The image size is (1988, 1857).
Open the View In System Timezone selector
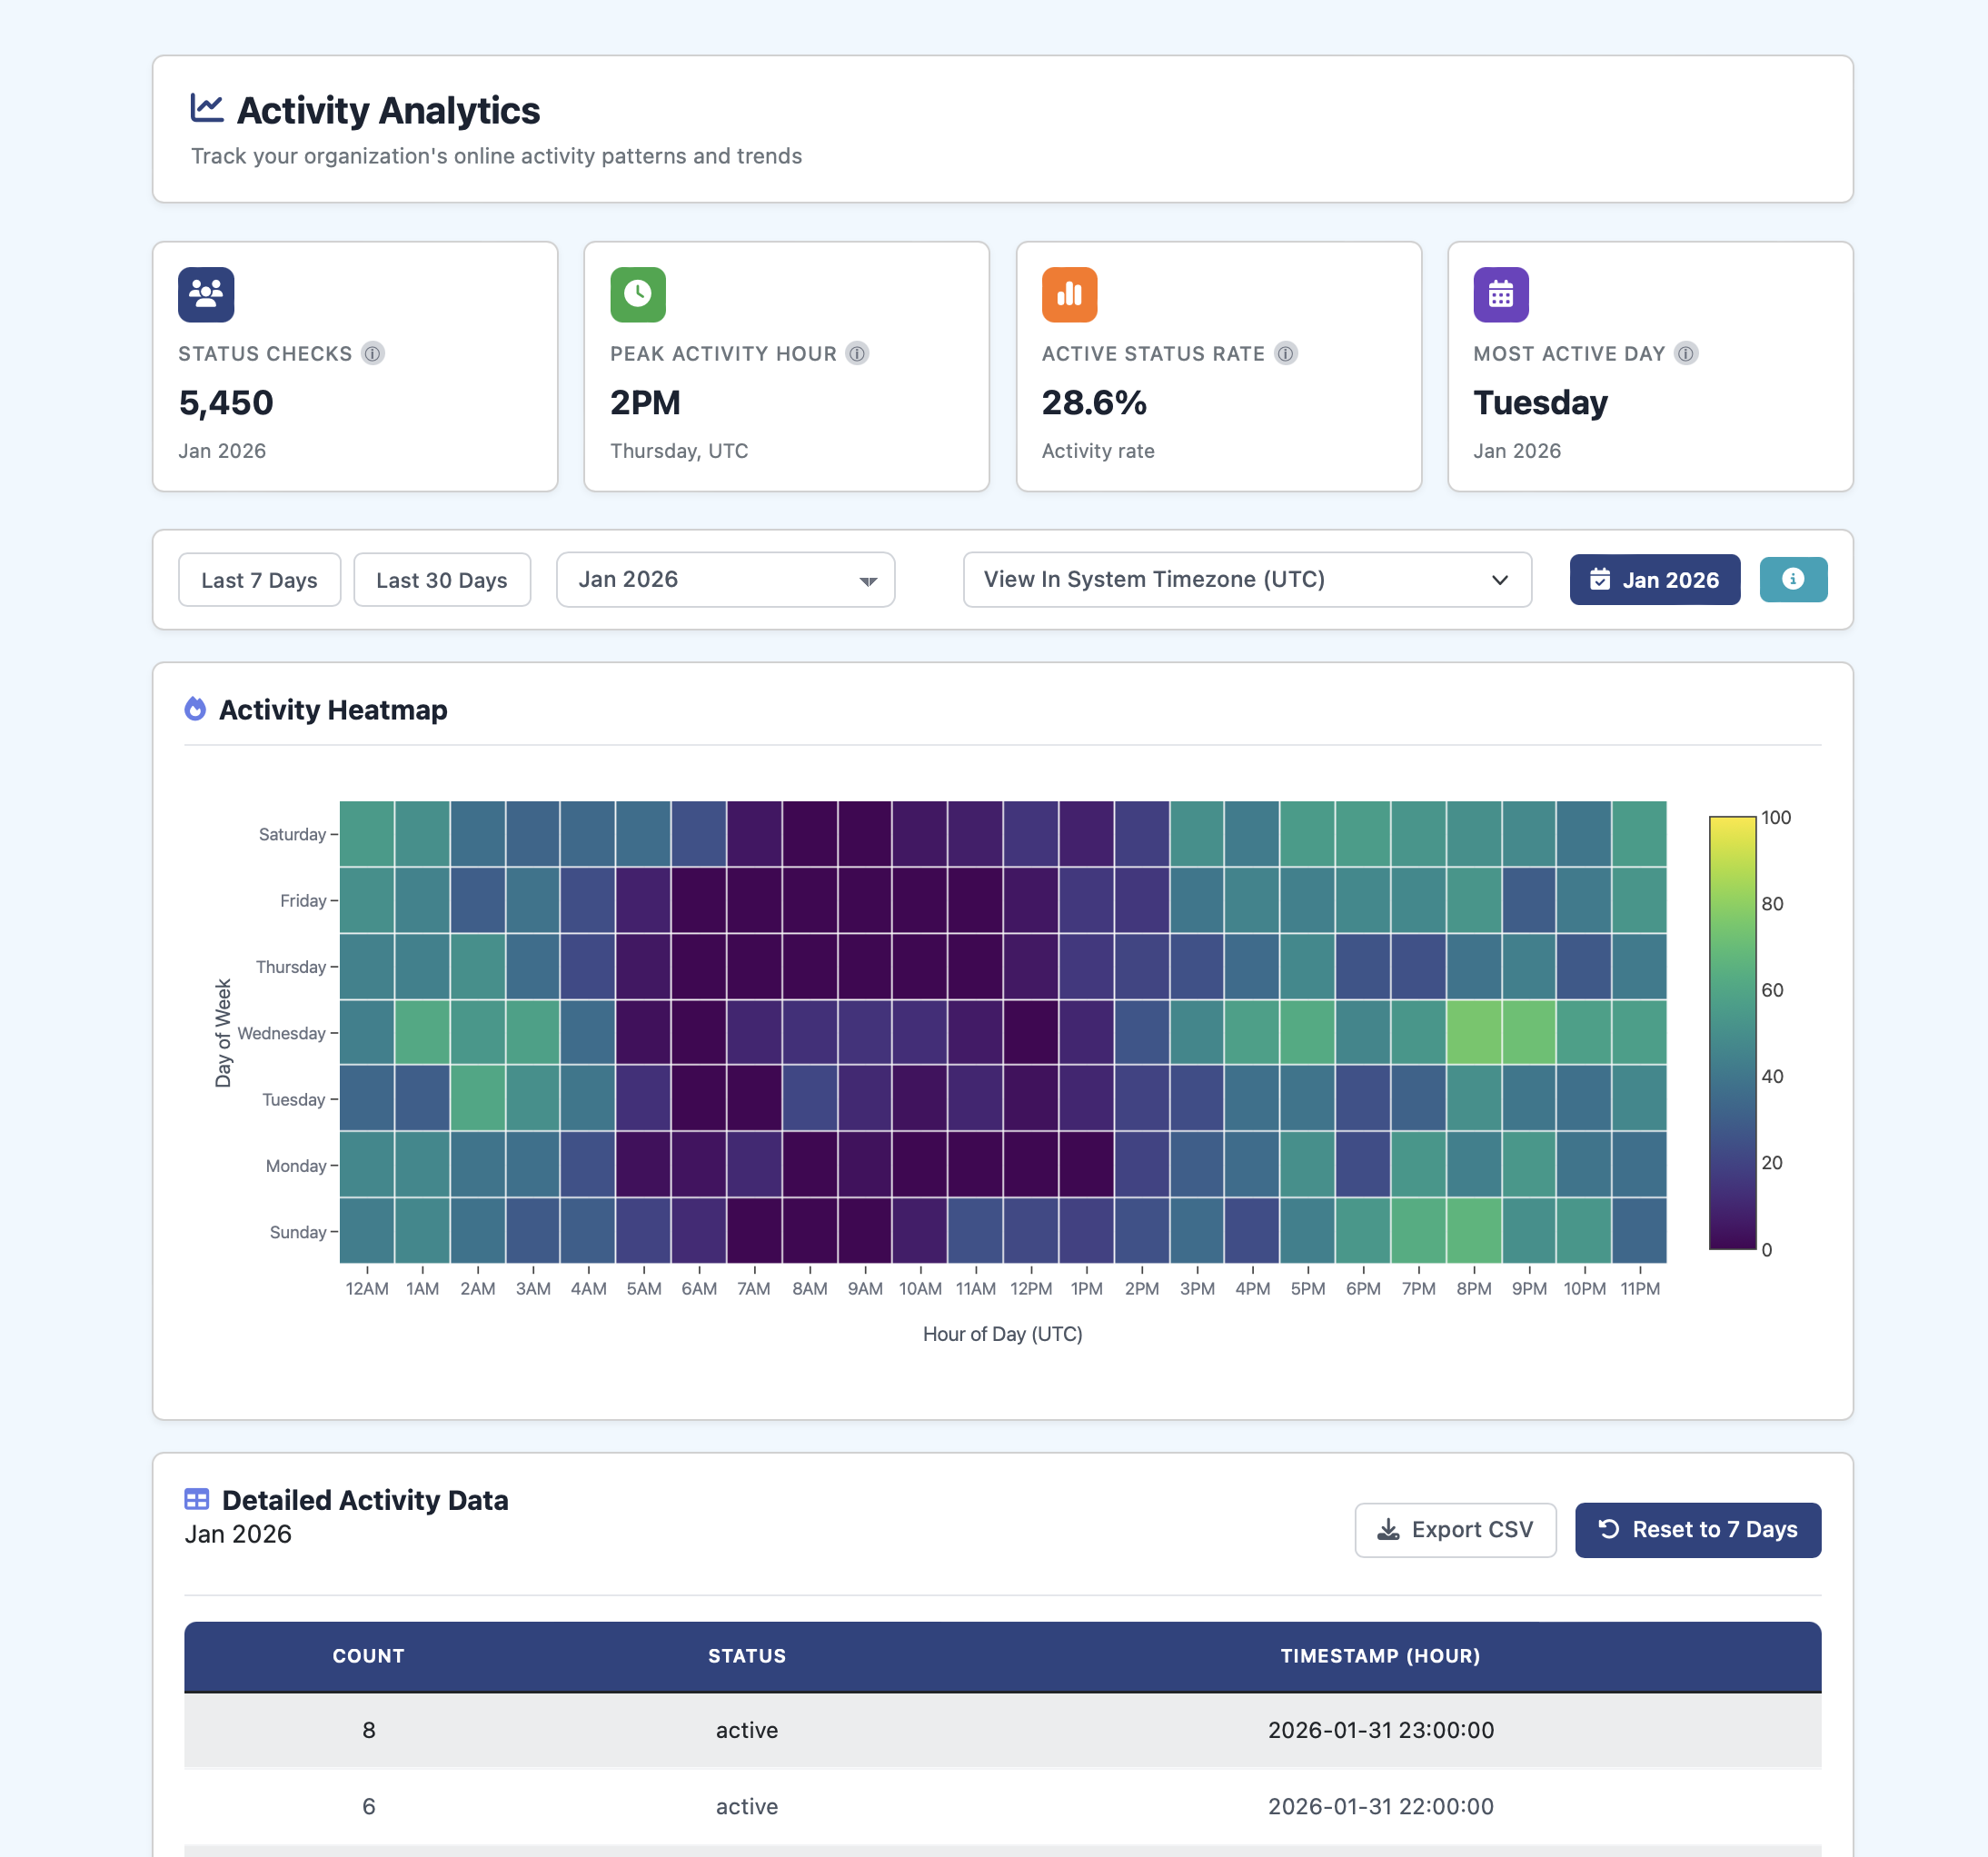click(x=1246, y=579)
